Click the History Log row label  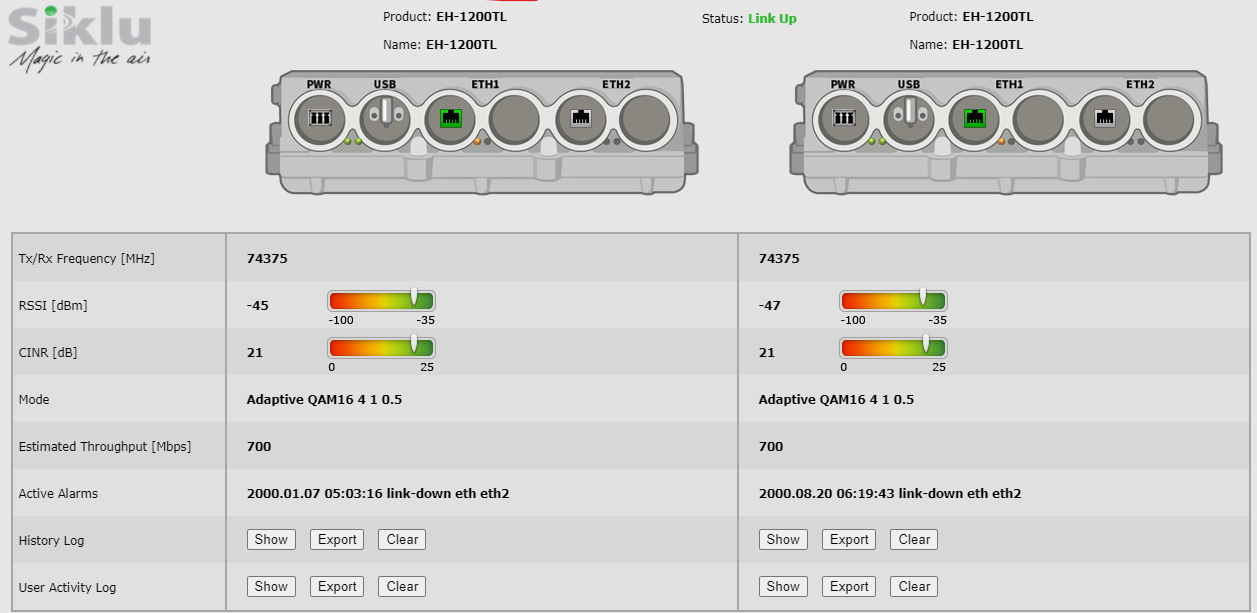[x=52, y=541]
